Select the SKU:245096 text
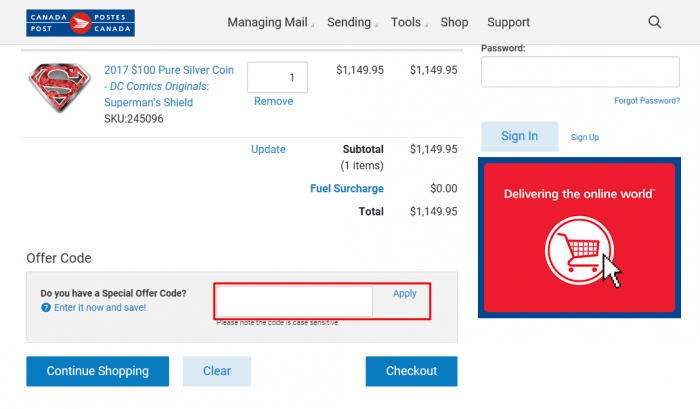 click(133, 119)
